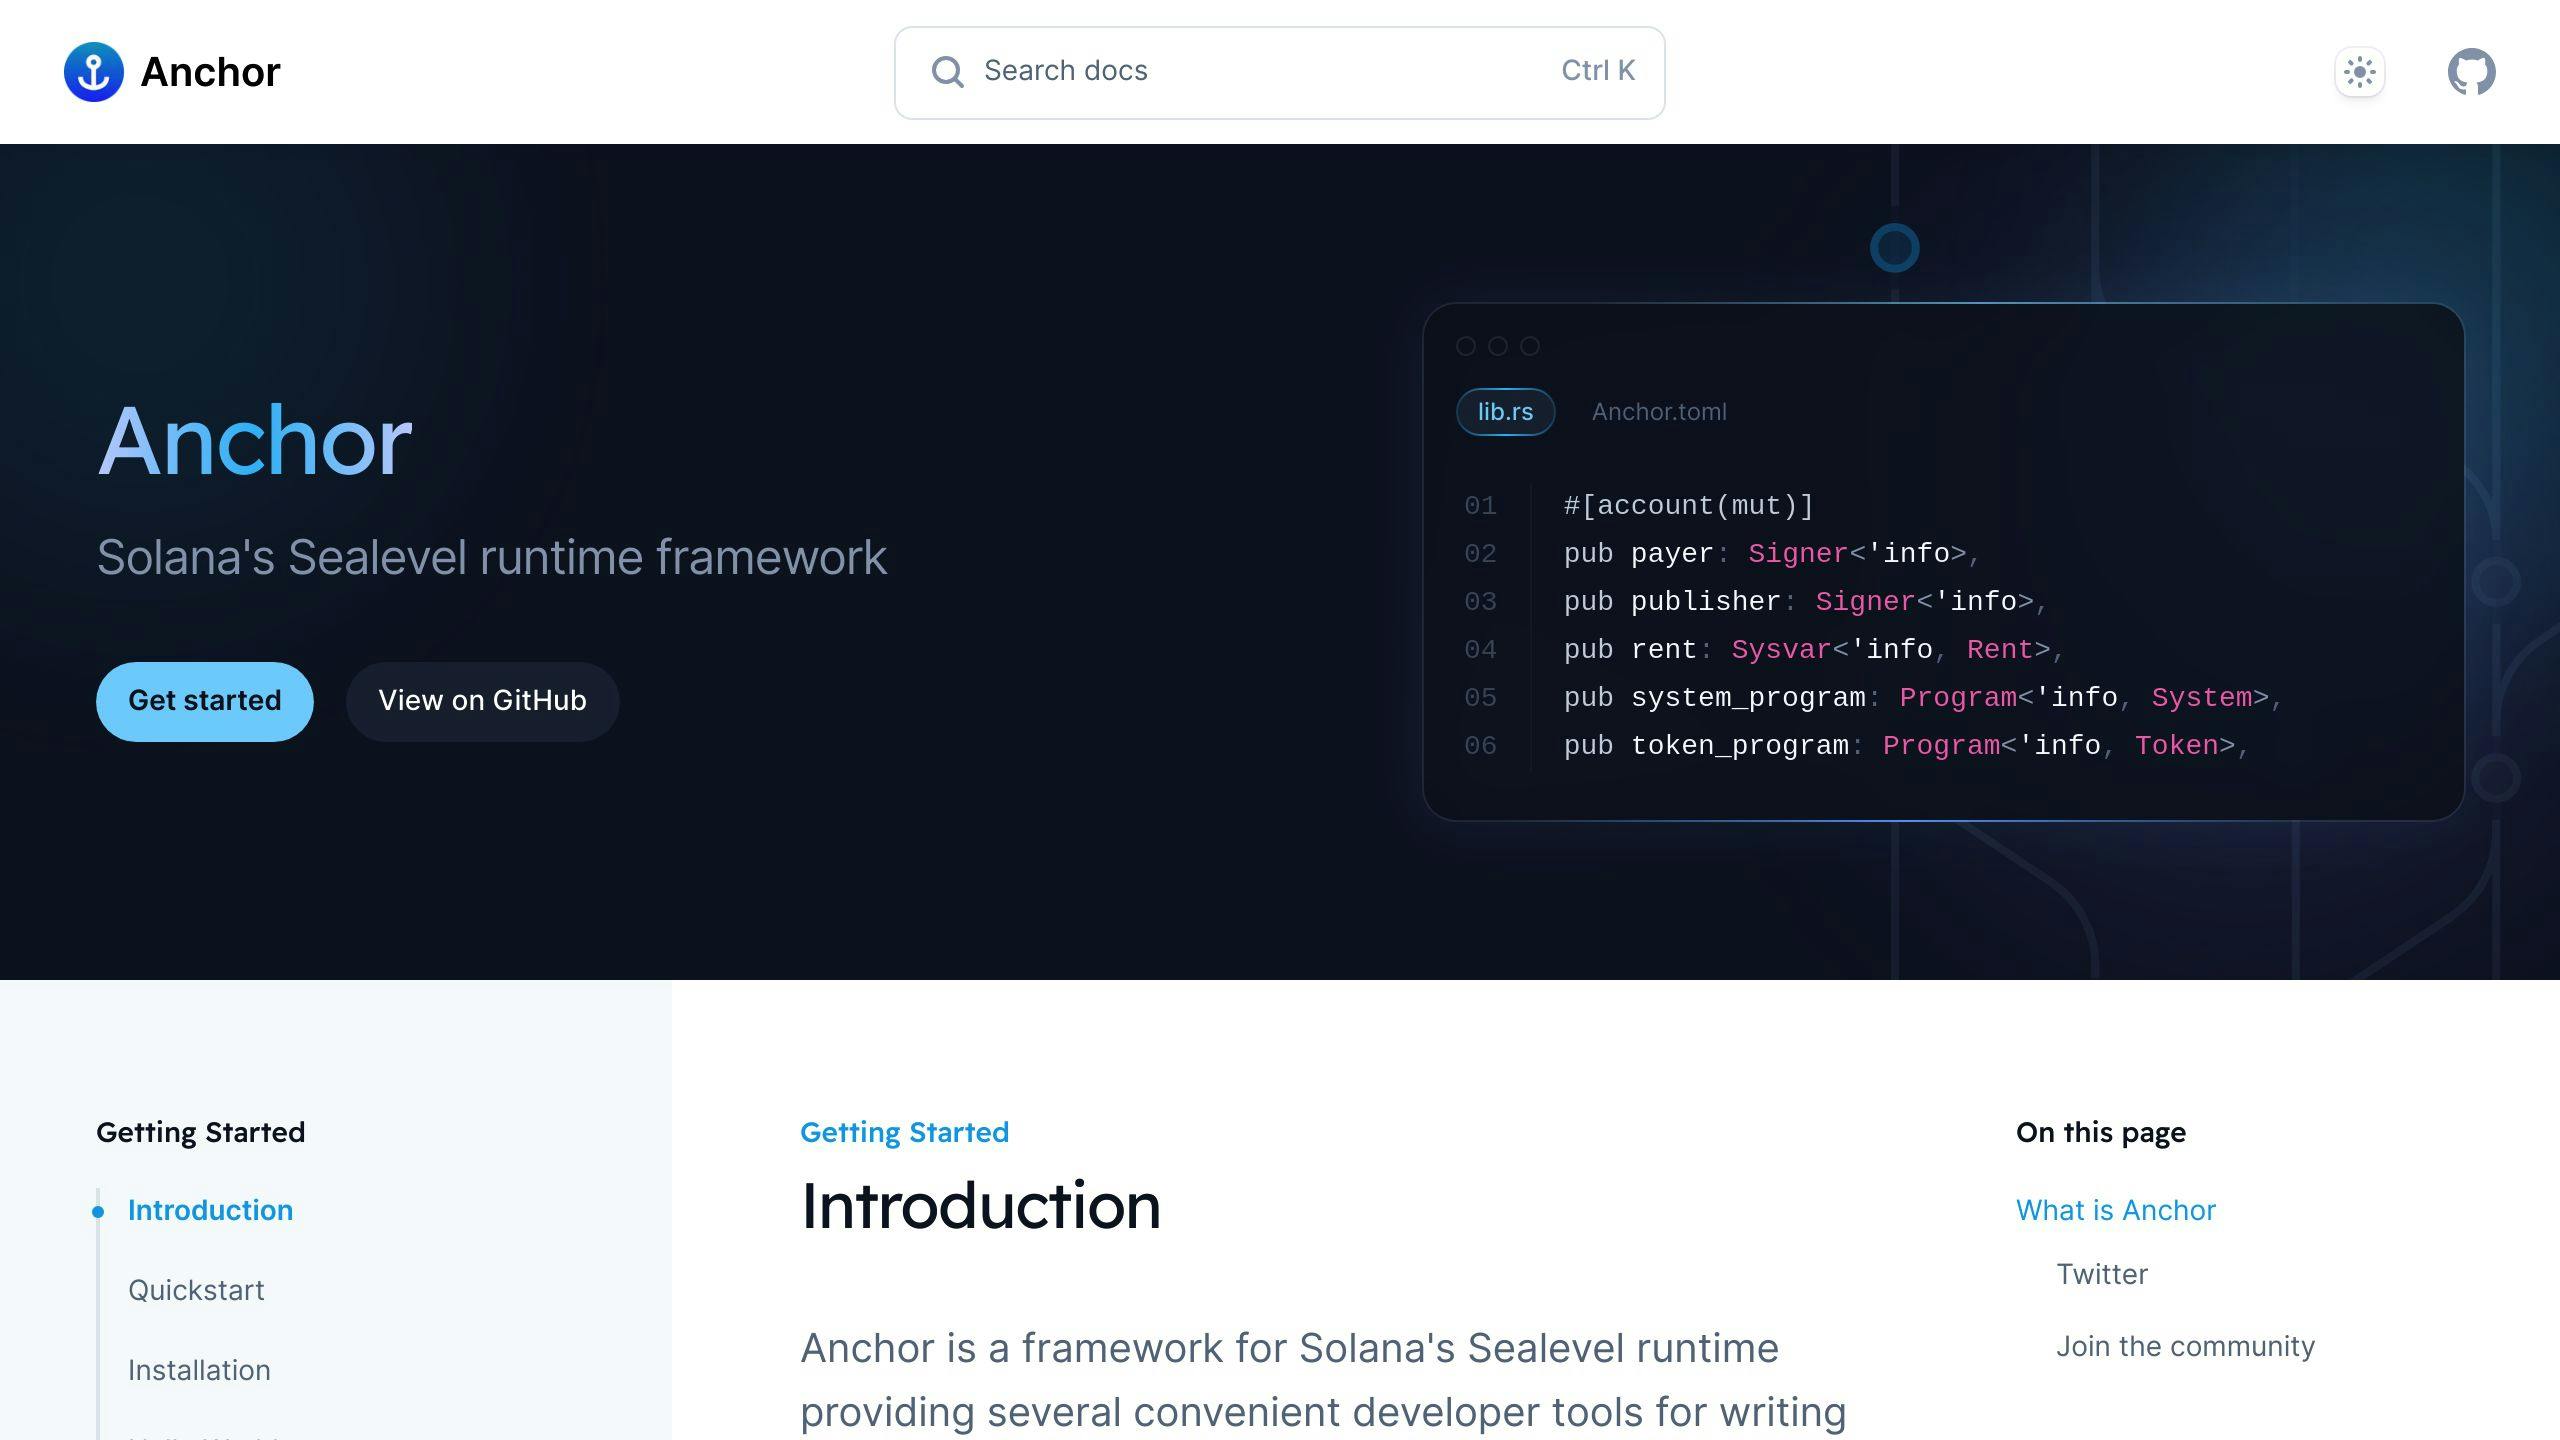This screenshot has height=1440, width=2560.
Task: Click the #[account(mut)] code line
Action: 1689,506
